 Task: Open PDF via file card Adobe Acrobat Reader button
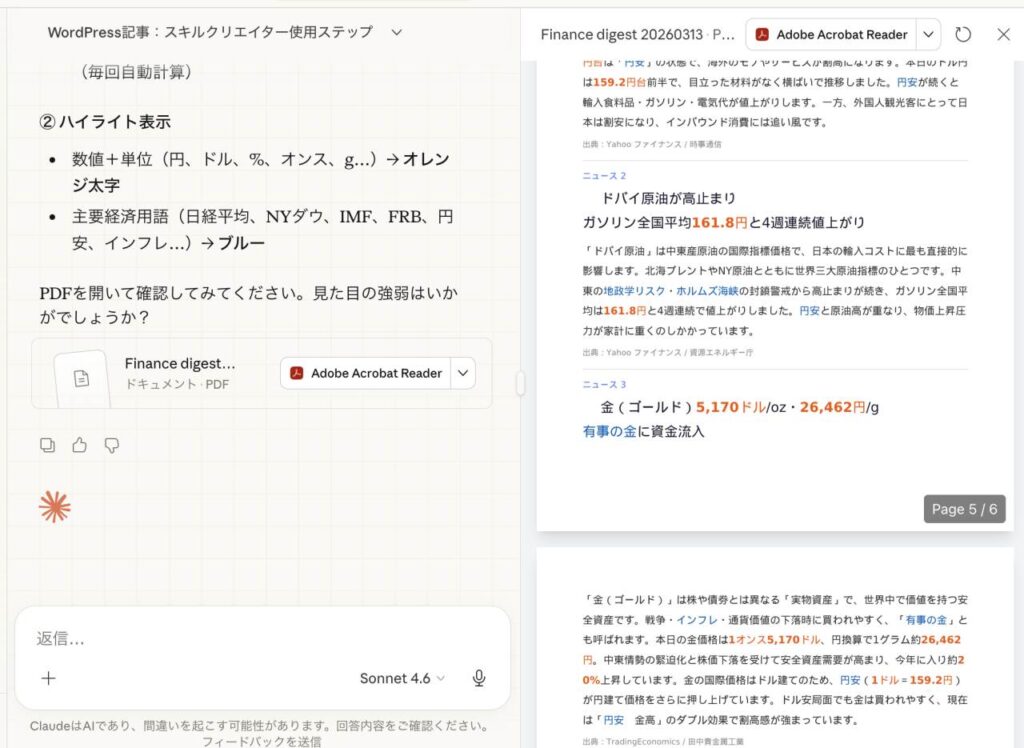coord(366,373)
